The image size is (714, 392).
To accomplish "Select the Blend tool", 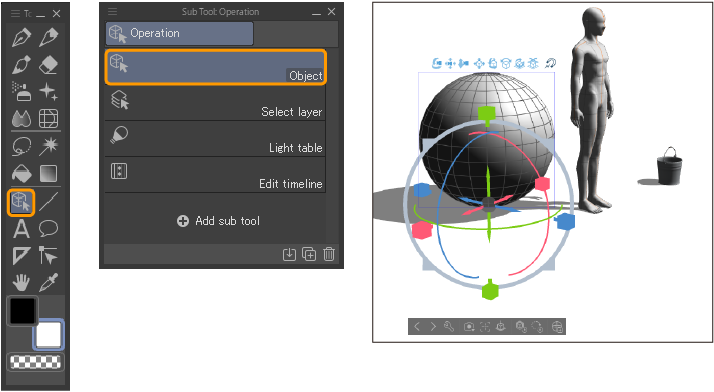I will tap(21, 119).
